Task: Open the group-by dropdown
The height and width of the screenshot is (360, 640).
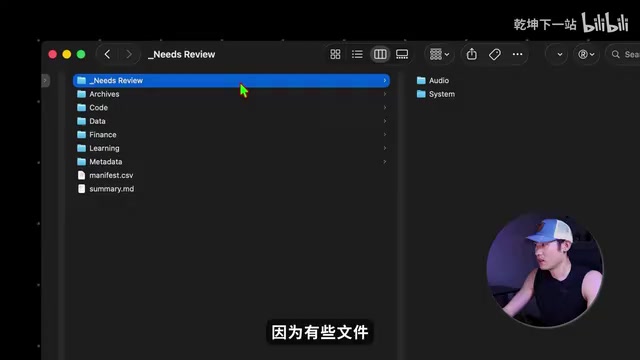Action: (x=439, y=54)
